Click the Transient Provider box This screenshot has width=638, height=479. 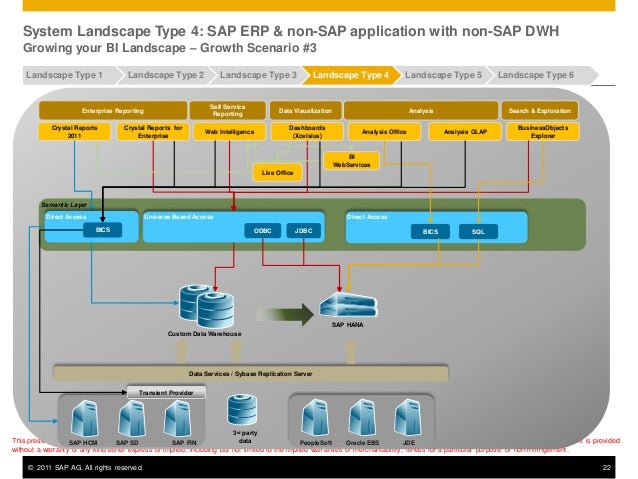click(166, 393)
